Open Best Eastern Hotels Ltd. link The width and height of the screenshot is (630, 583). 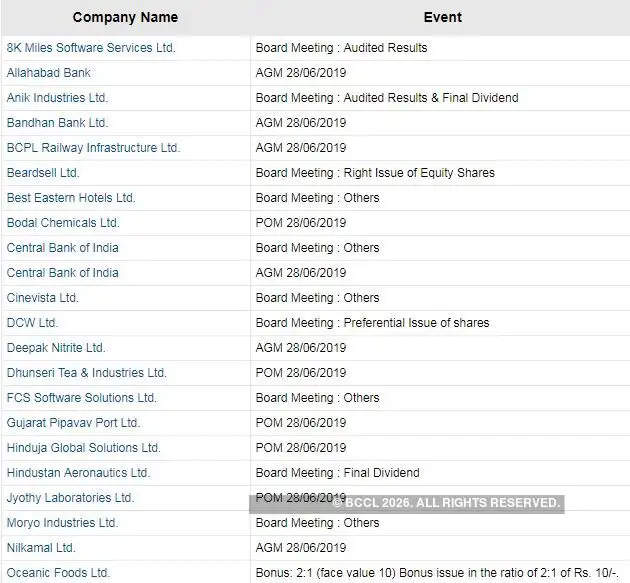[x=71, y=198]
